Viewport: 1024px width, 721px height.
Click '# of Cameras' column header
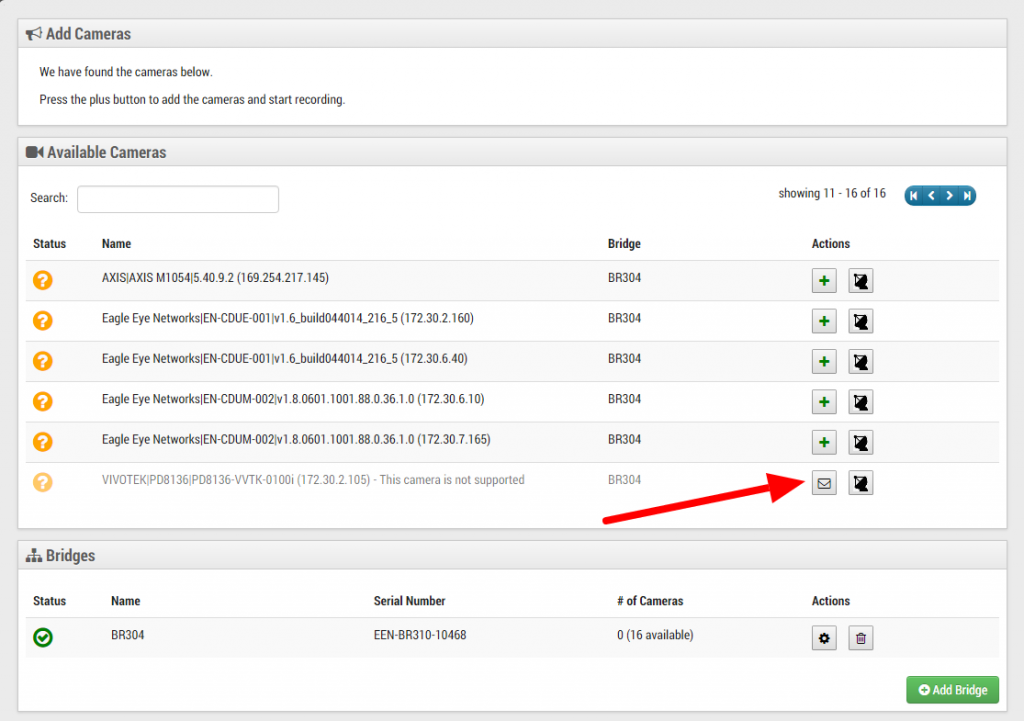click(x=650, y=601)
